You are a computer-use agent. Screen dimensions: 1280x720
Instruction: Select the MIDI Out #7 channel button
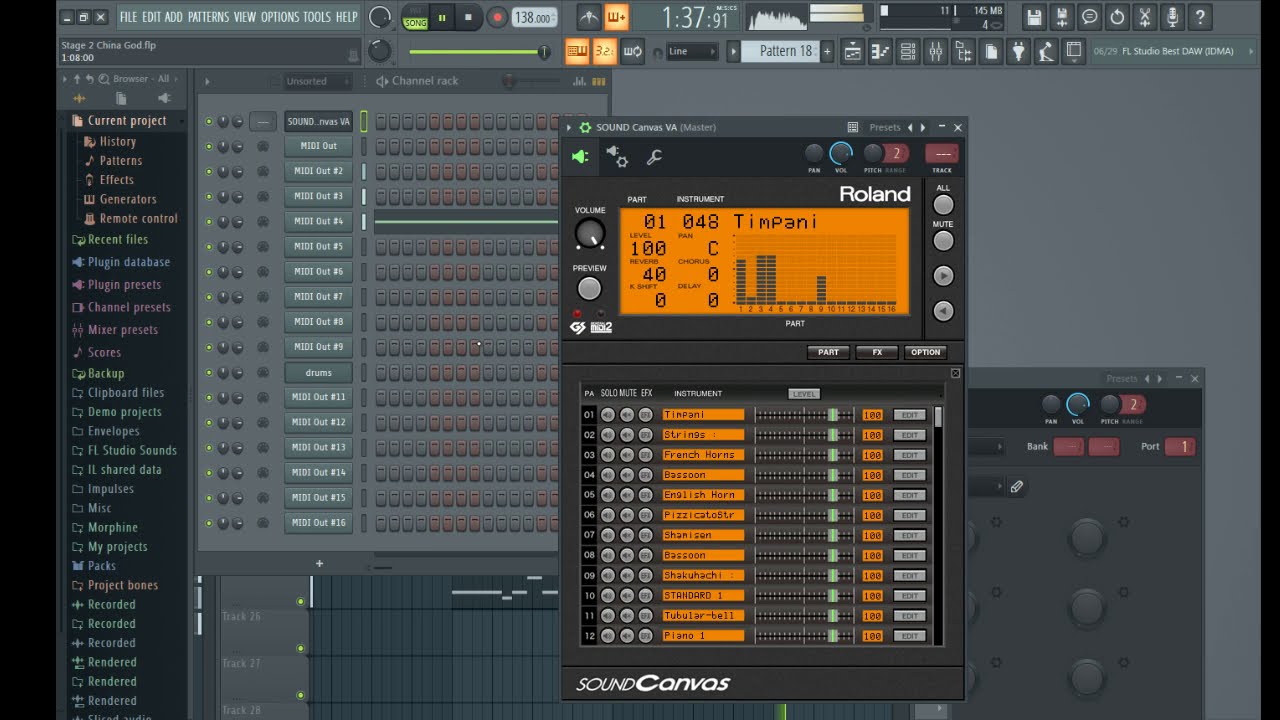(318, 297)
